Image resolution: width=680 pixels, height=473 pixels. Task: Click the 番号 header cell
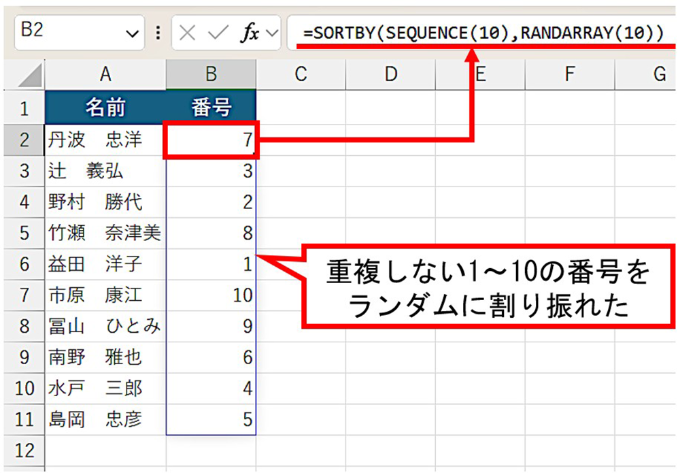tap(211, 108)
